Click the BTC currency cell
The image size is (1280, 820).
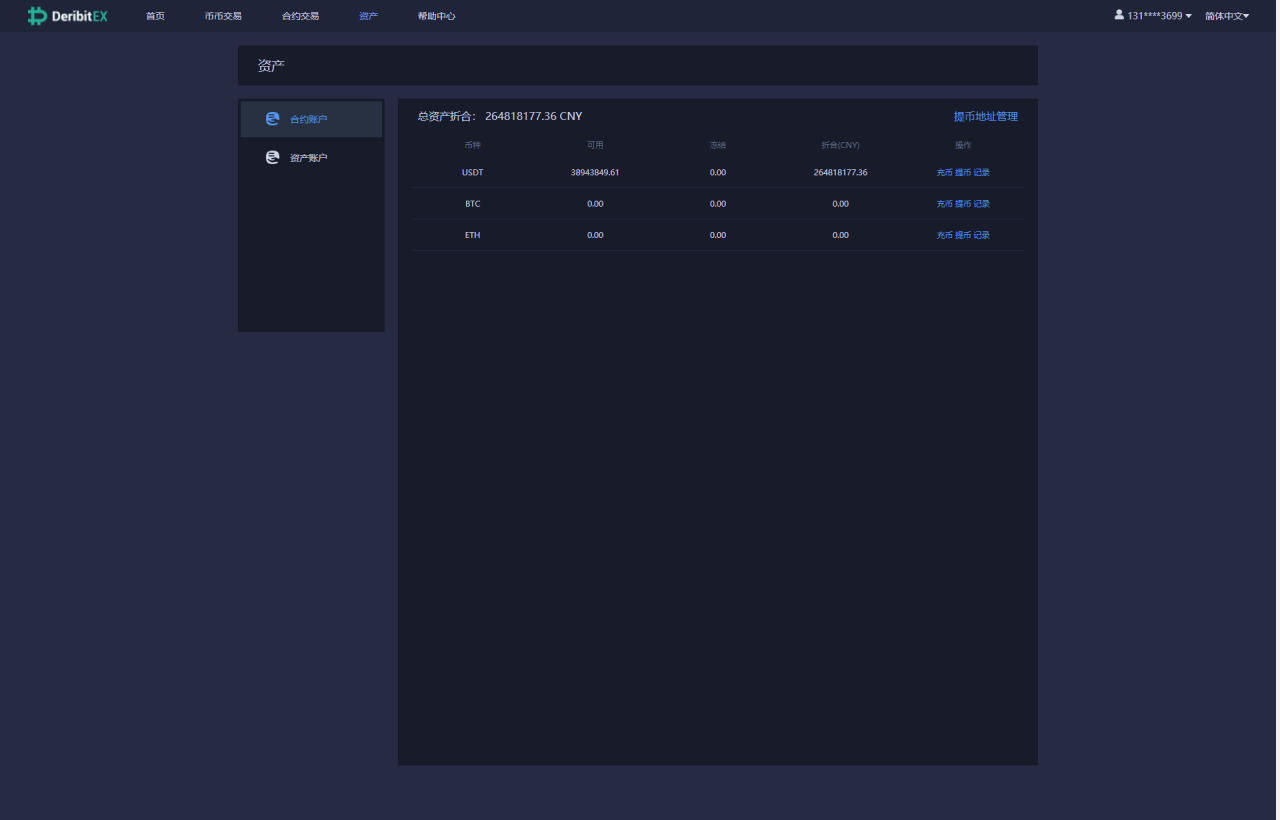coord(472,203)
